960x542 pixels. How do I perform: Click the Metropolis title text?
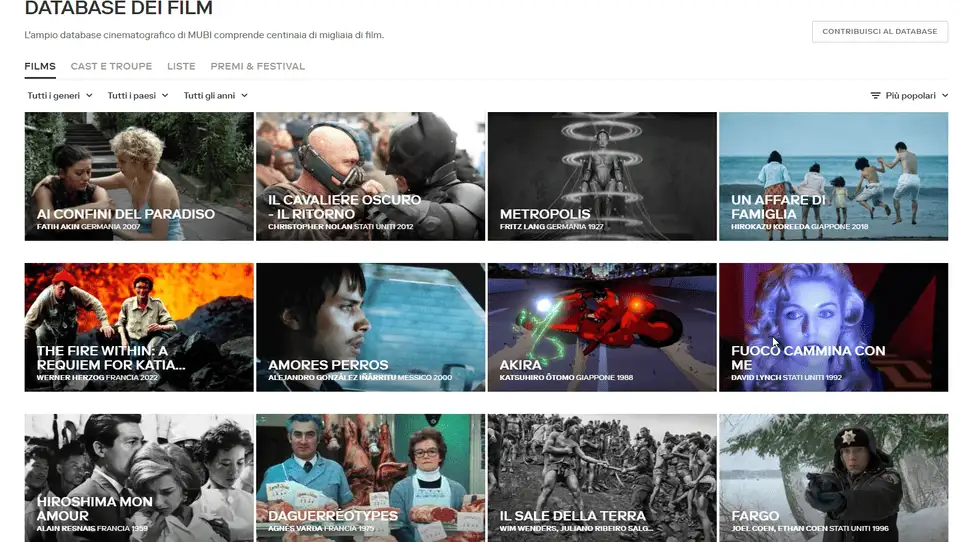pos(545,214)
